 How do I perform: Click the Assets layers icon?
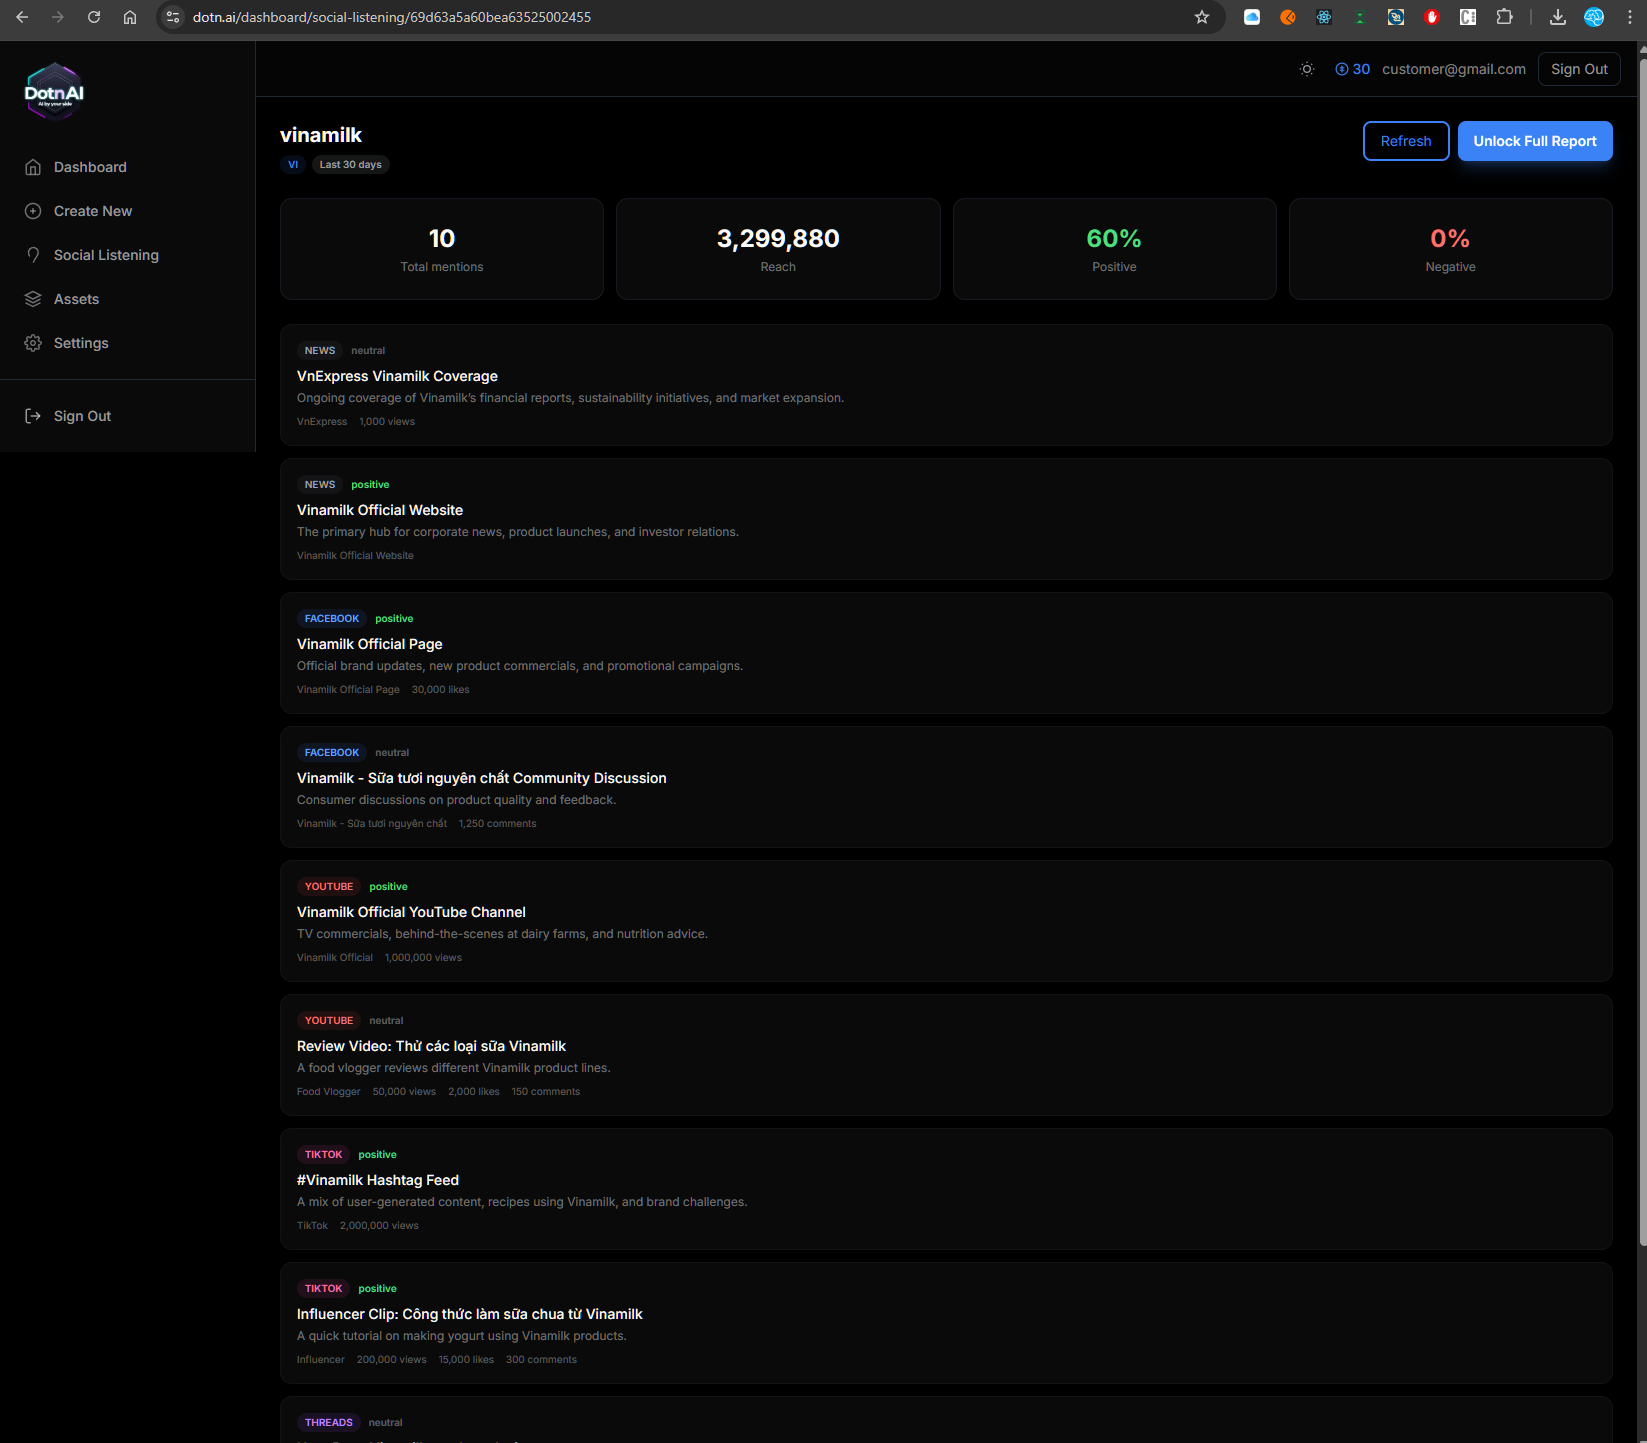[33, 299]
